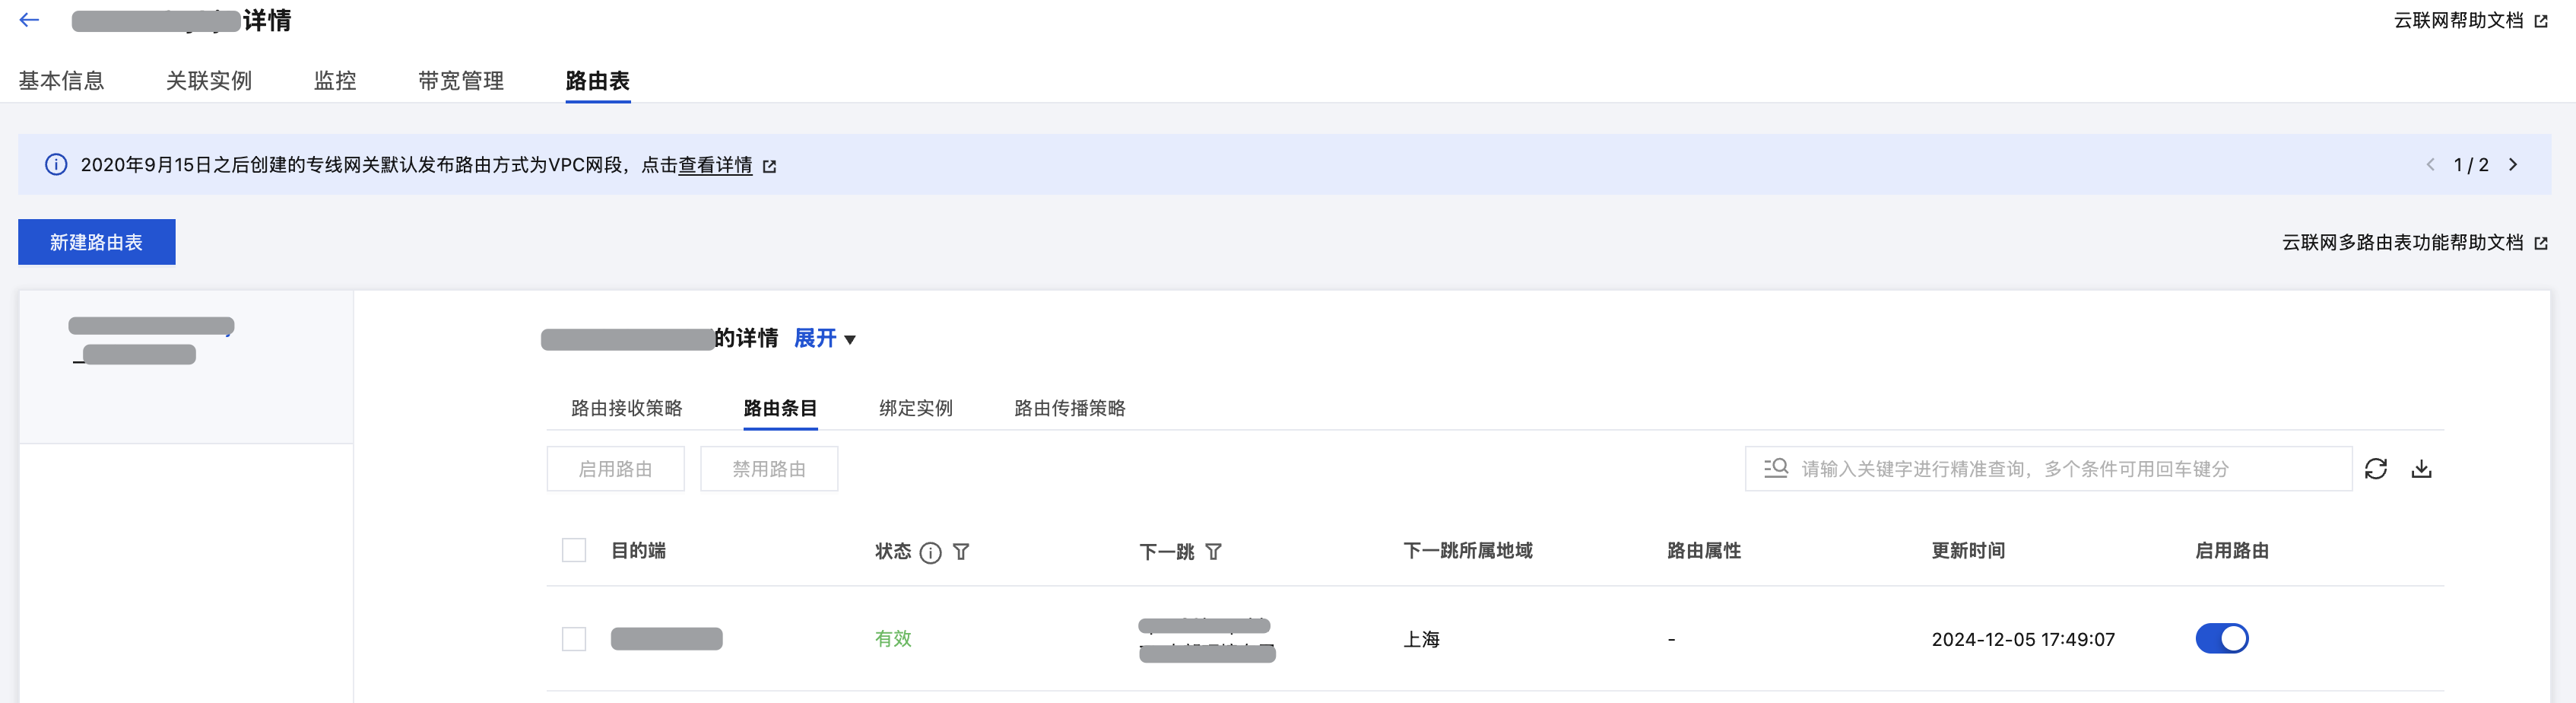
Task: Click the status column filter icon
Action: (961, 552)
